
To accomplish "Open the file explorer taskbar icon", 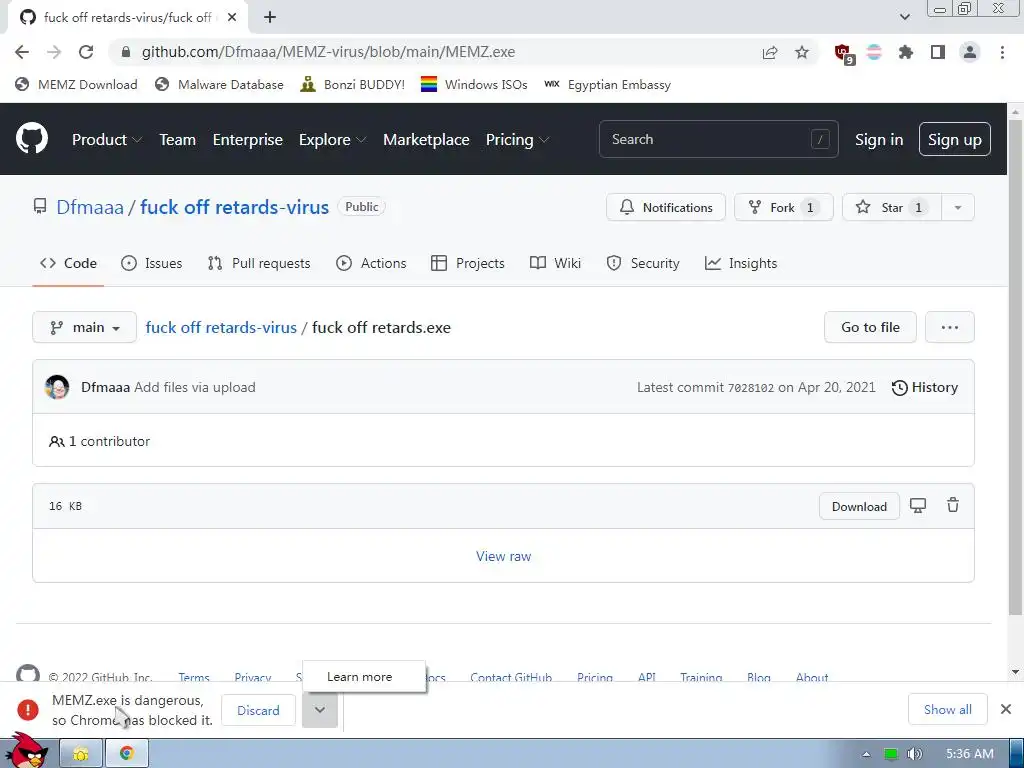I will click(x=81, y=754).
